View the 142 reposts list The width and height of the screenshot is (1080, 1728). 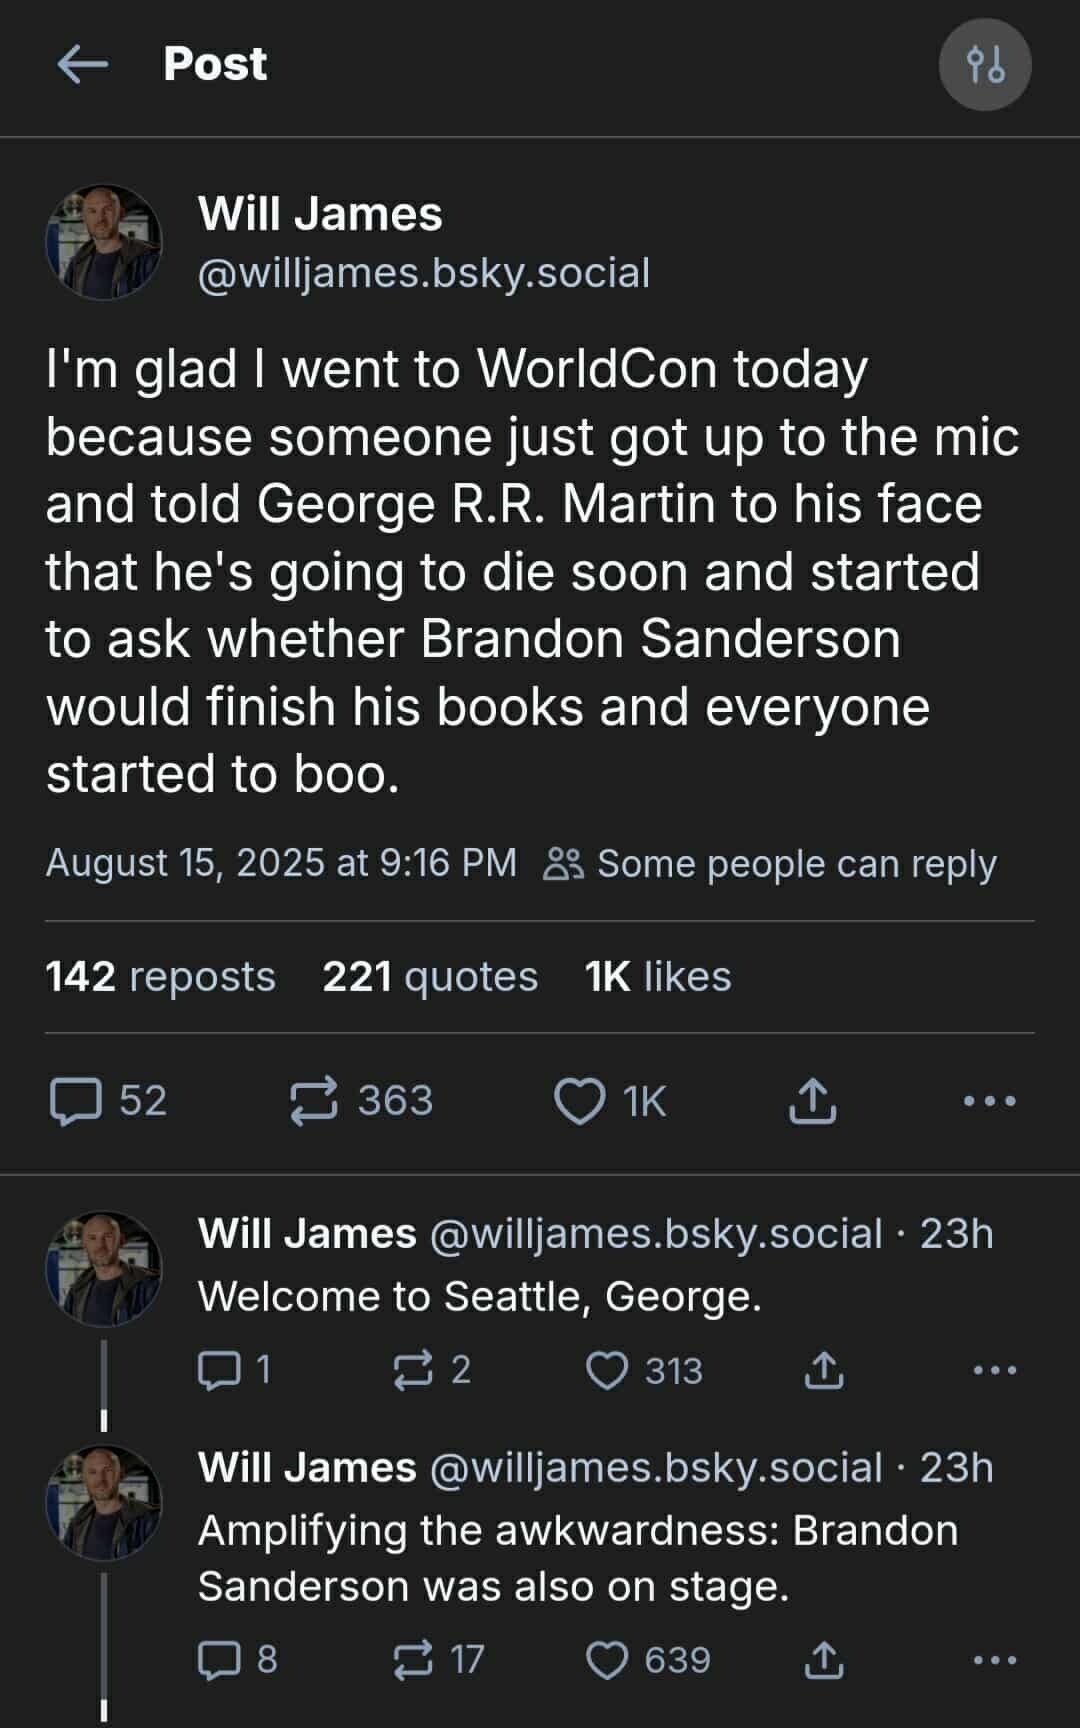(x=160, y=977)
